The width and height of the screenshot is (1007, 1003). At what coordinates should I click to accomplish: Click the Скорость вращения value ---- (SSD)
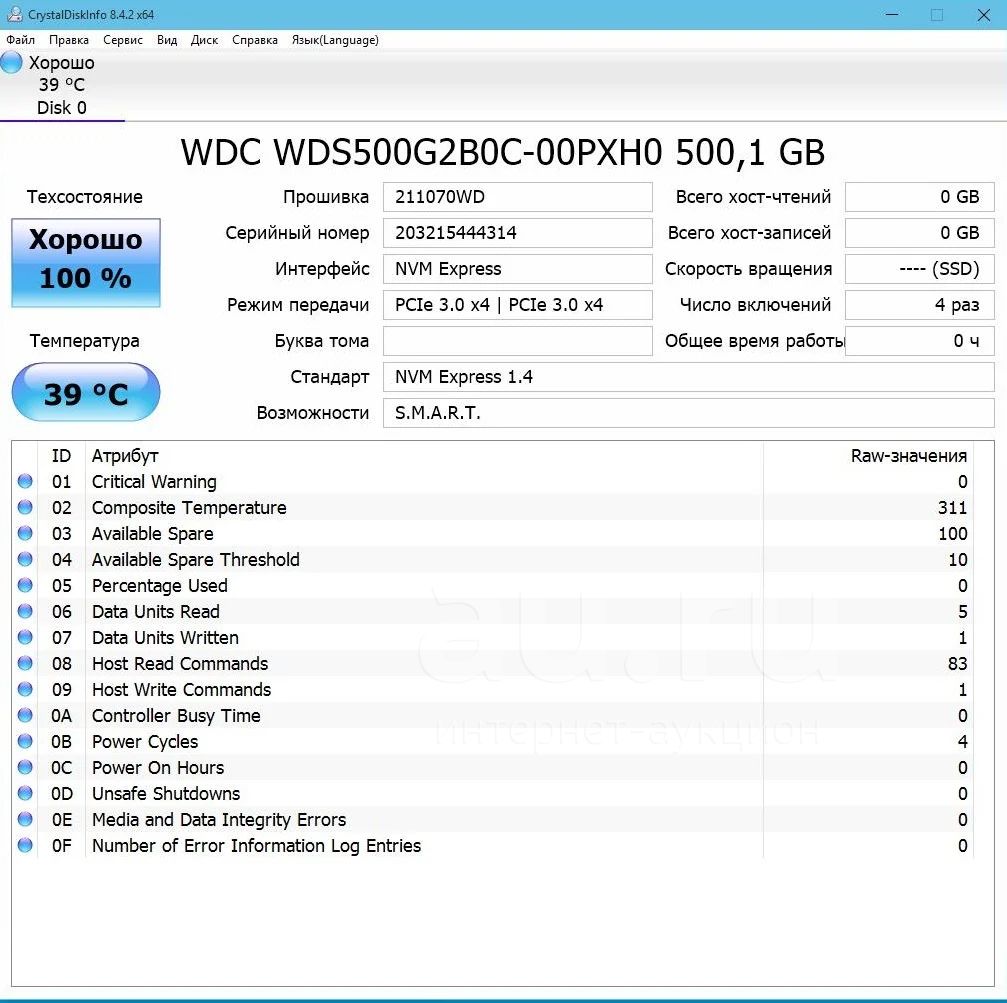pyautogui.click(x=920, y=268)
